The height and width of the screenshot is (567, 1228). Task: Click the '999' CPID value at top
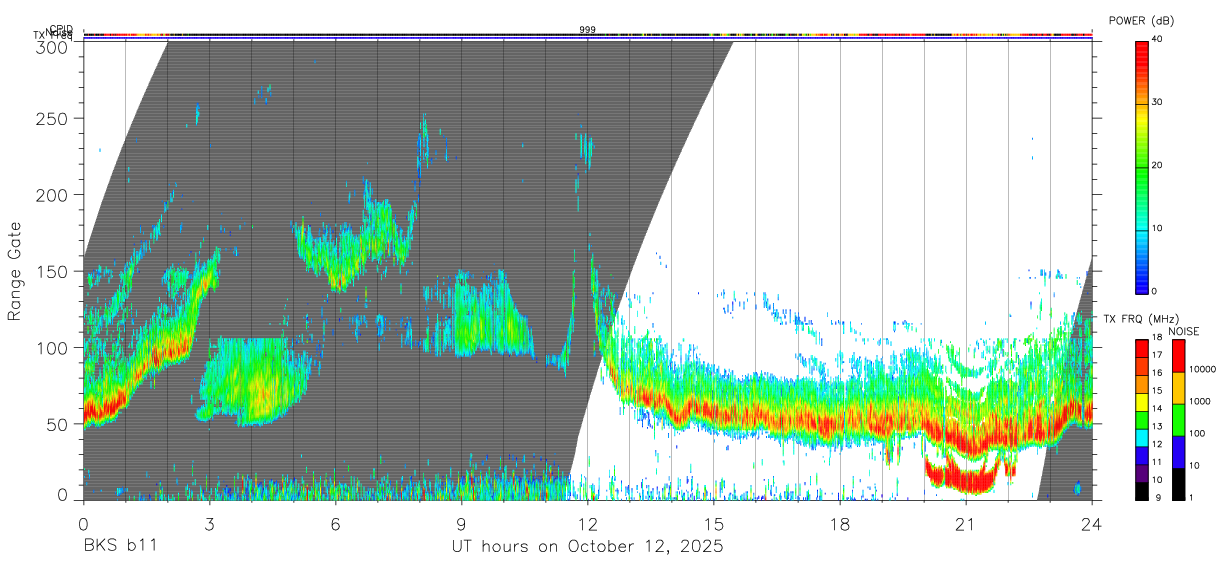(x=588, y=30)
